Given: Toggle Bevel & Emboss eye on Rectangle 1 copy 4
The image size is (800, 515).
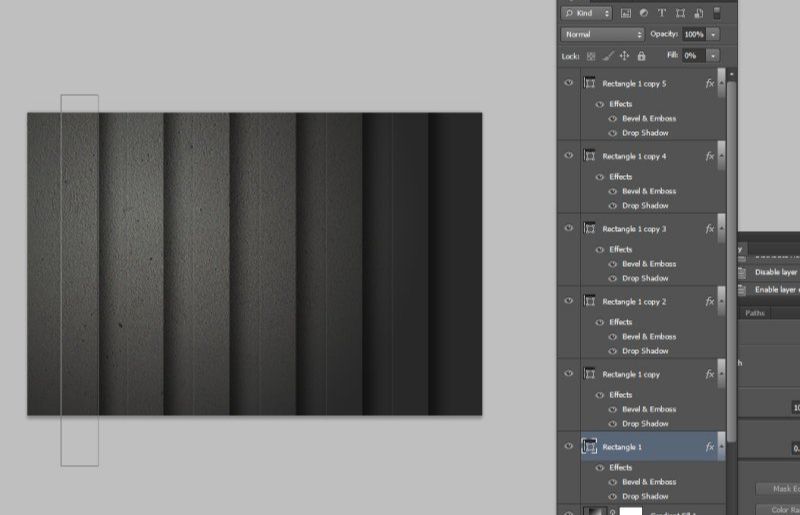Looking at the screenshot, I should click(x=613, y=191).
